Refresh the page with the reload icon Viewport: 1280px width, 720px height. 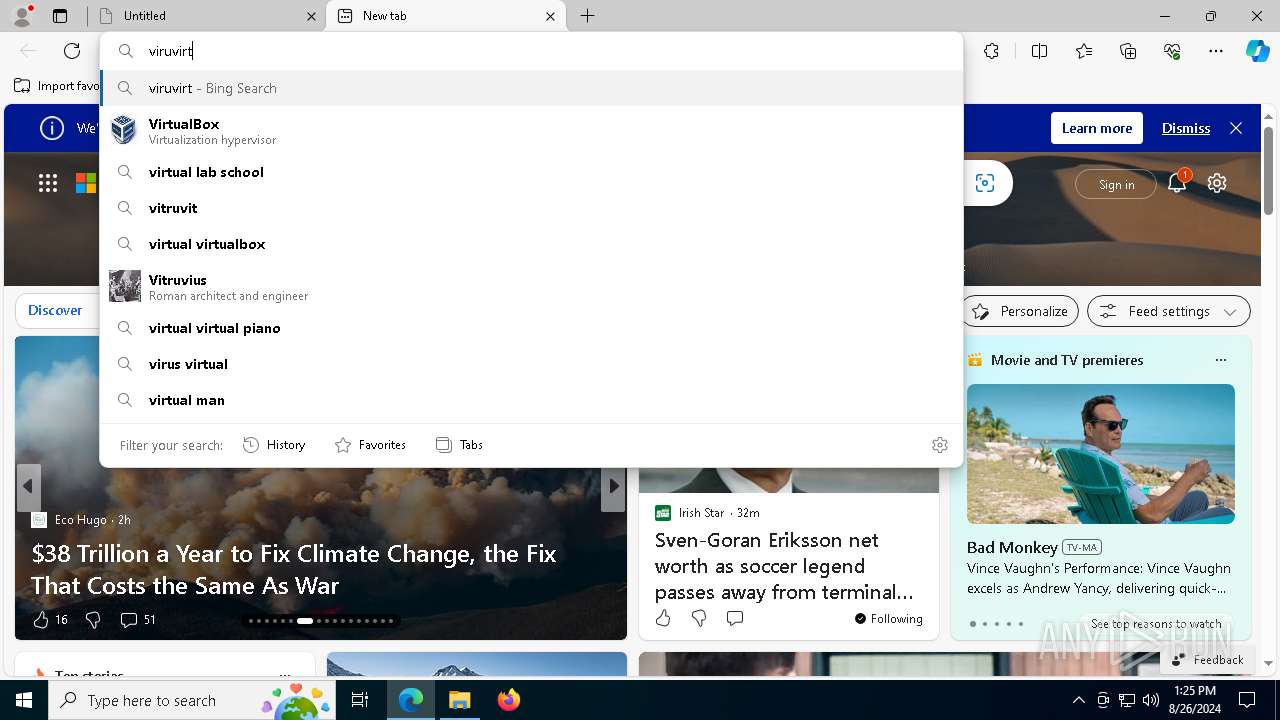(72, 51)
